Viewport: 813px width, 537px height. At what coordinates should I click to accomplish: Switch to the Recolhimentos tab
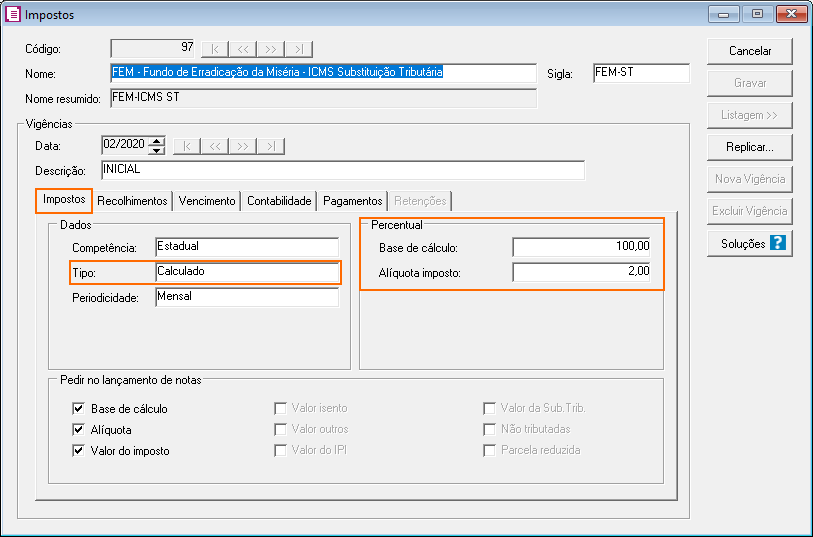click(x=132, y=201)
